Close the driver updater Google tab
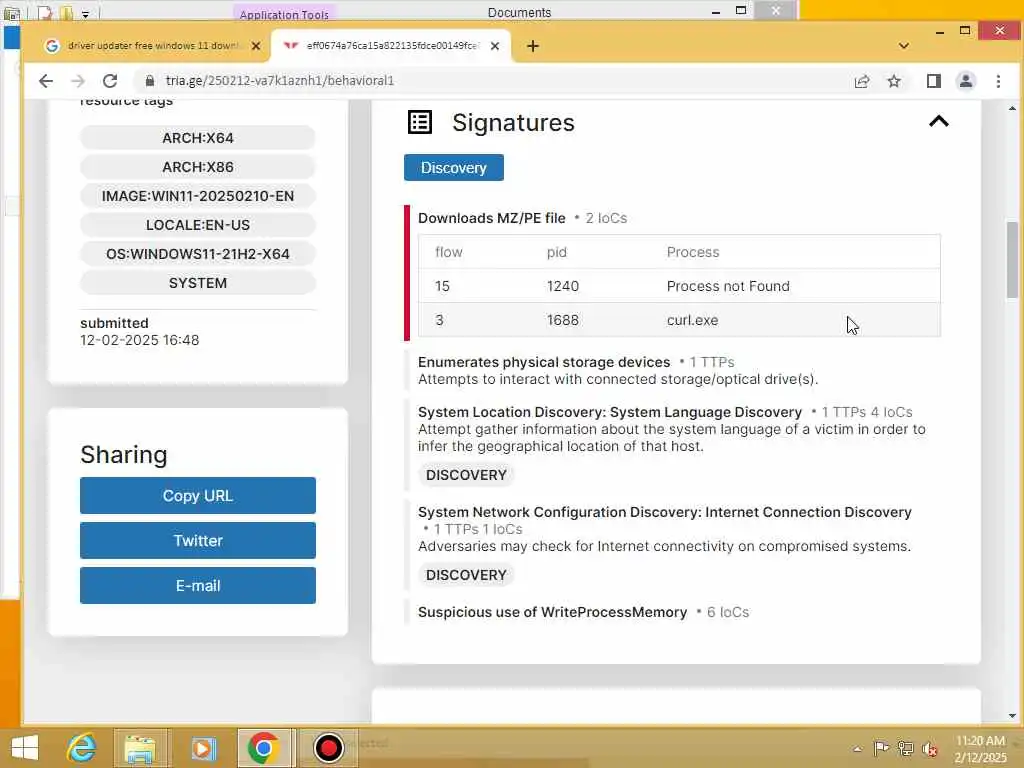This screenshot has height=768, width=1024. click(x=256, y=46)
